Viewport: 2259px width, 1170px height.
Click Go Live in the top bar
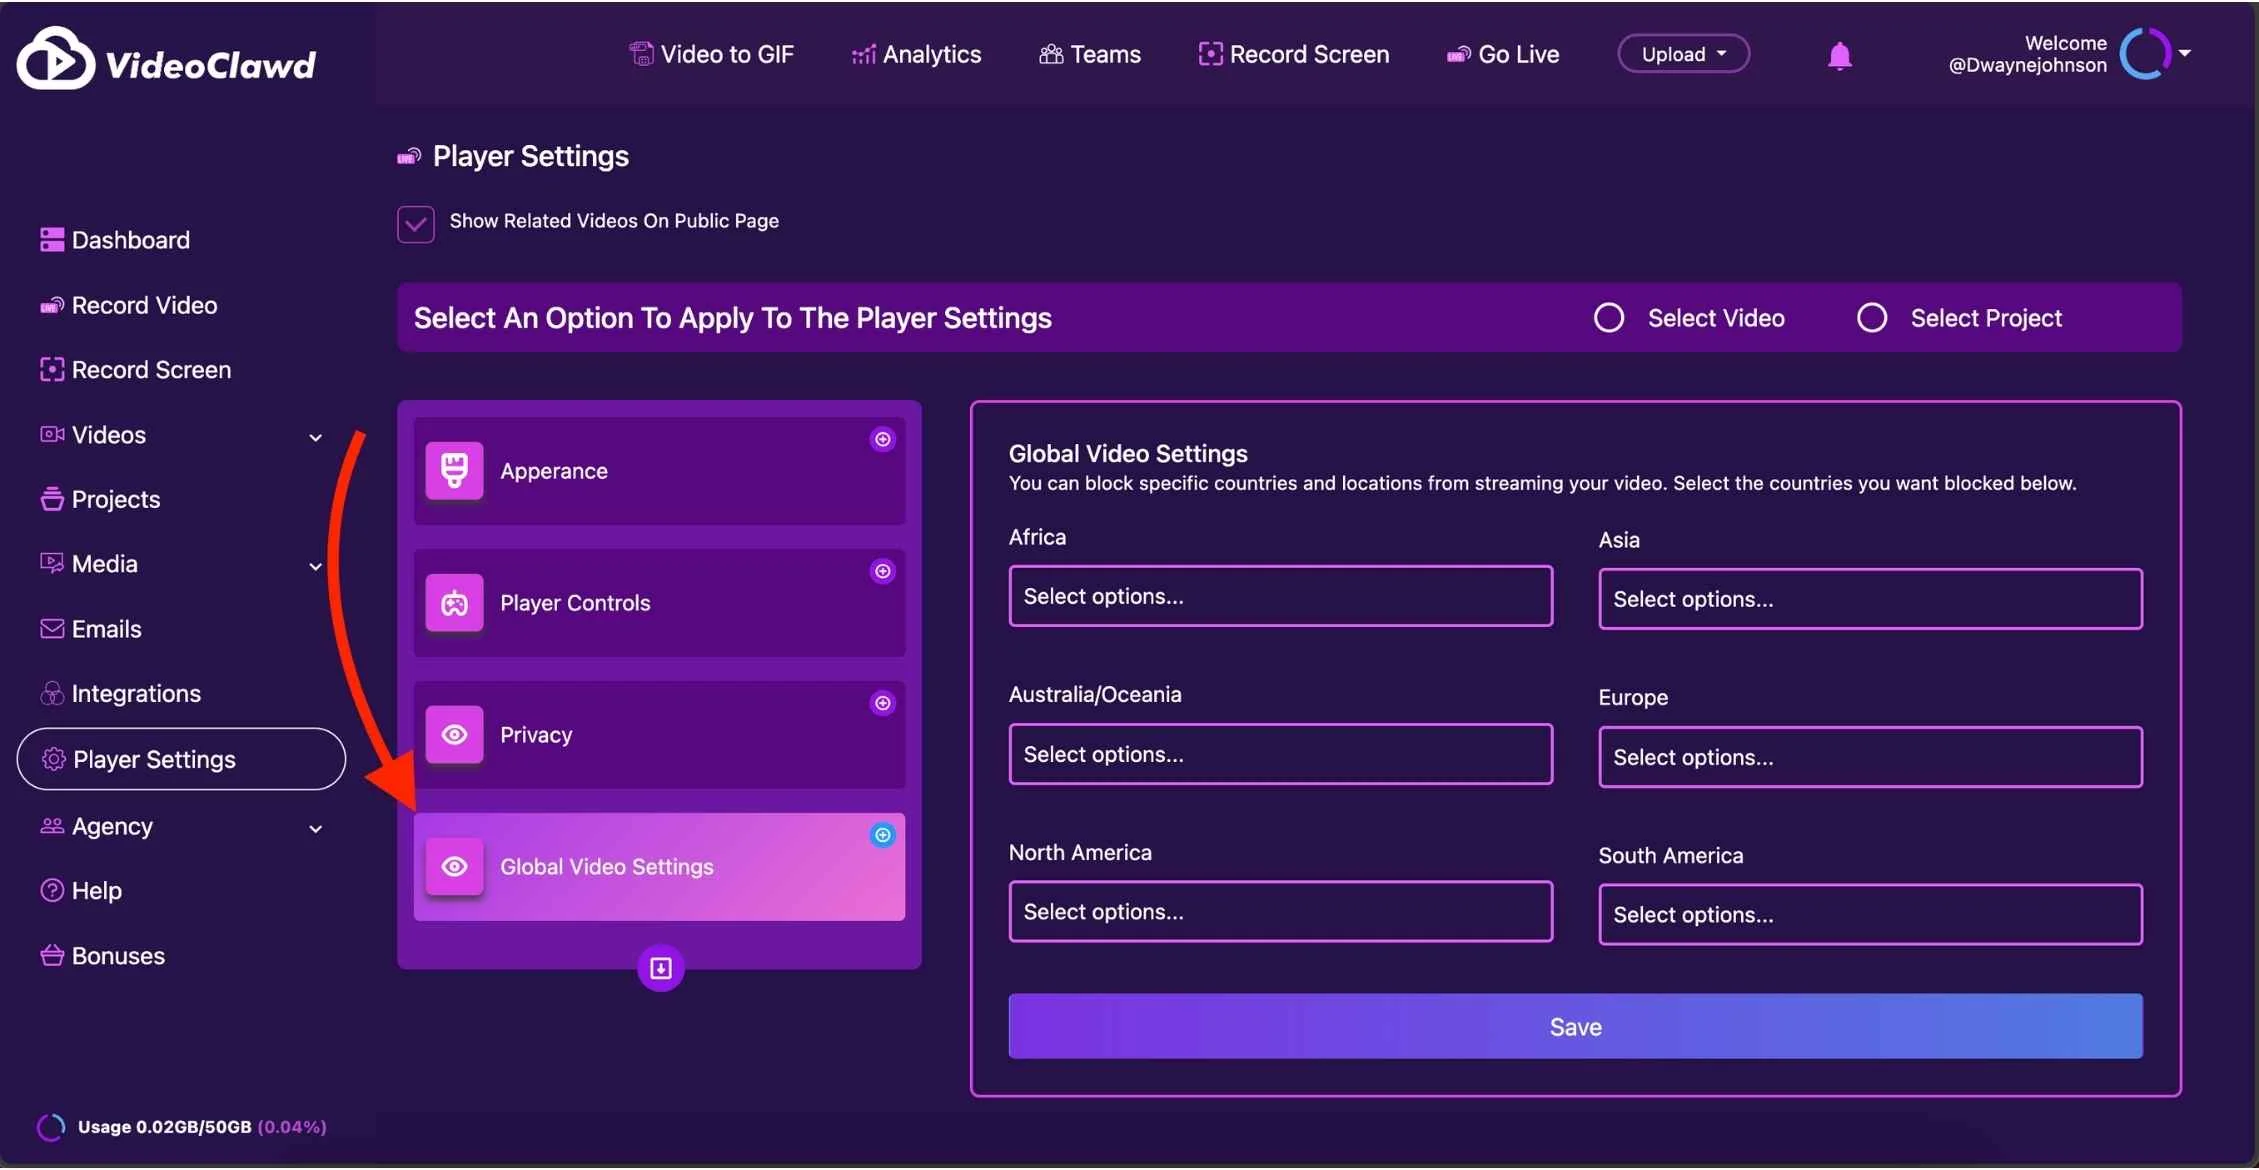point(1502,54)
